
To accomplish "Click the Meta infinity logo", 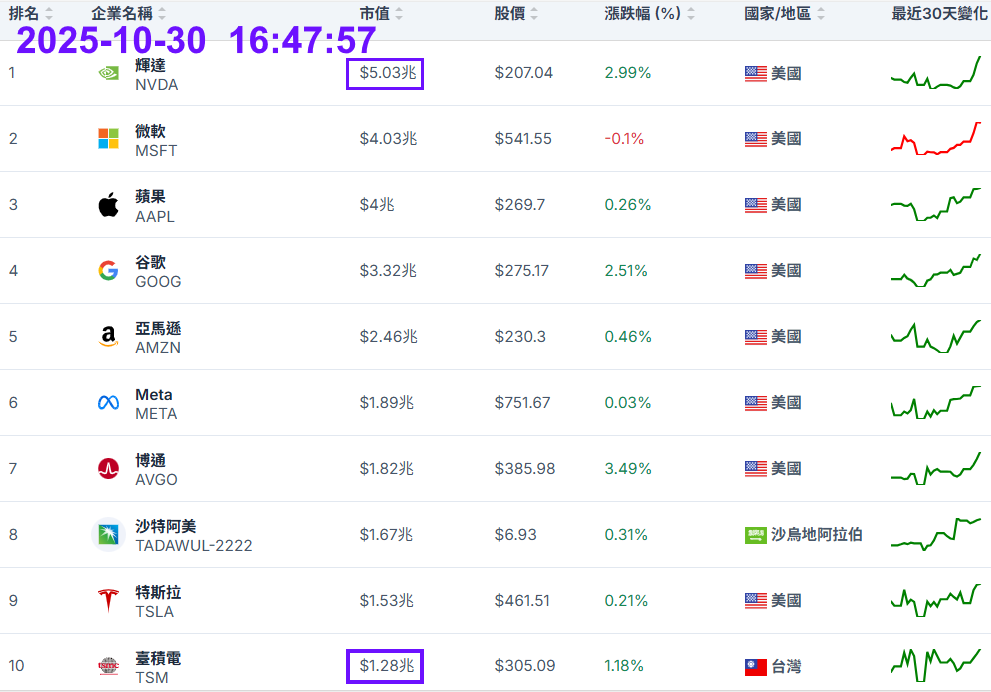I will point(108,403).
